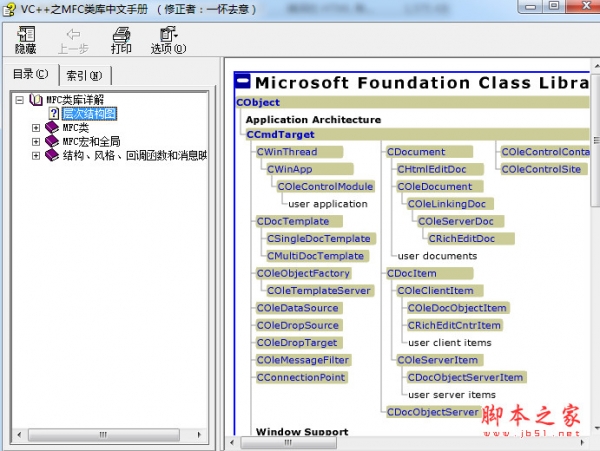Image resolution: width=600 pixels, height=451 pixels.
Task: Click the 打印 (Print) toolbar icon
Action: coord(121,40)
